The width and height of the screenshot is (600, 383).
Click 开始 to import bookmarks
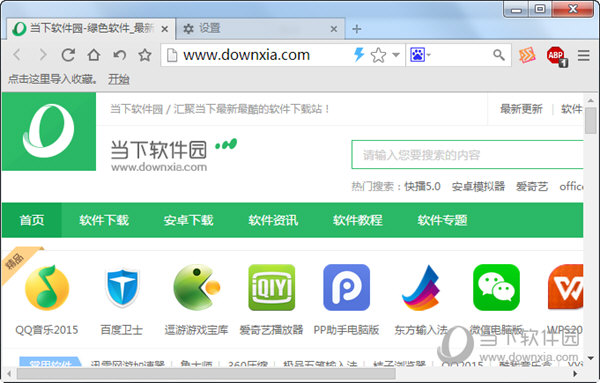pyautogui.click(x=119, y=79)
